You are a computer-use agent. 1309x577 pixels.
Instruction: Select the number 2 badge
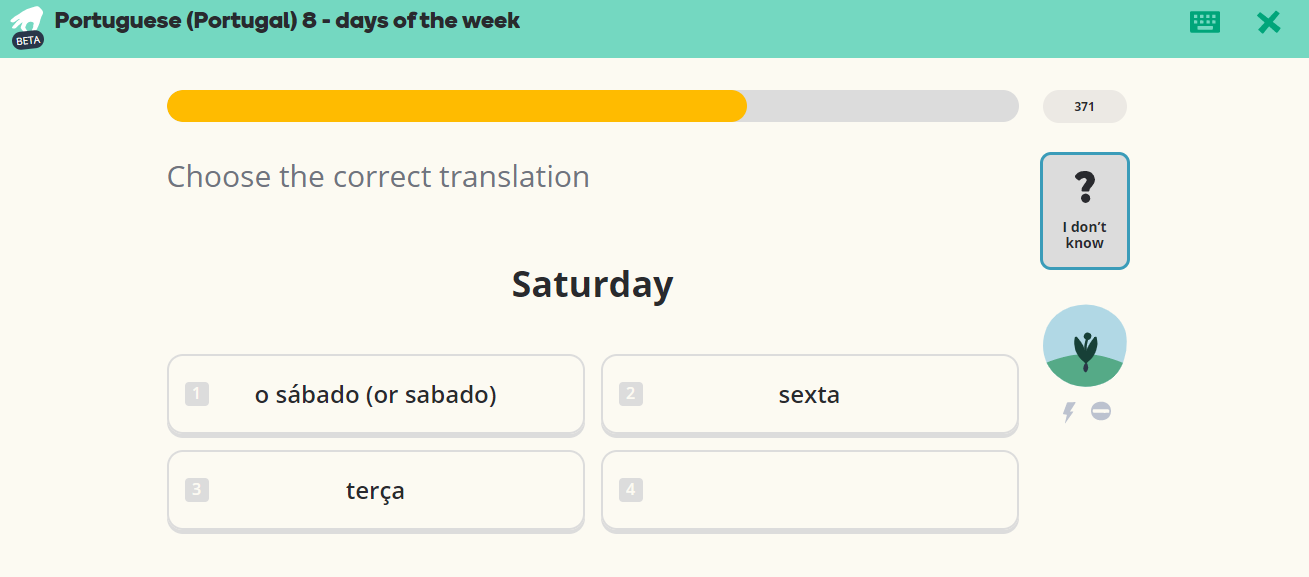630,394
